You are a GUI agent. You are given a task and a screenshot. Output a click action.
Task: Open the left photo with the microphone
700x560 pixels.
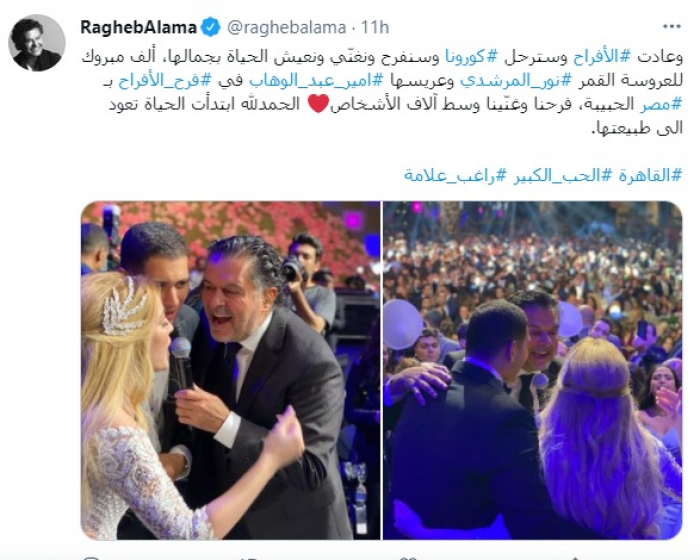[230, 371]
